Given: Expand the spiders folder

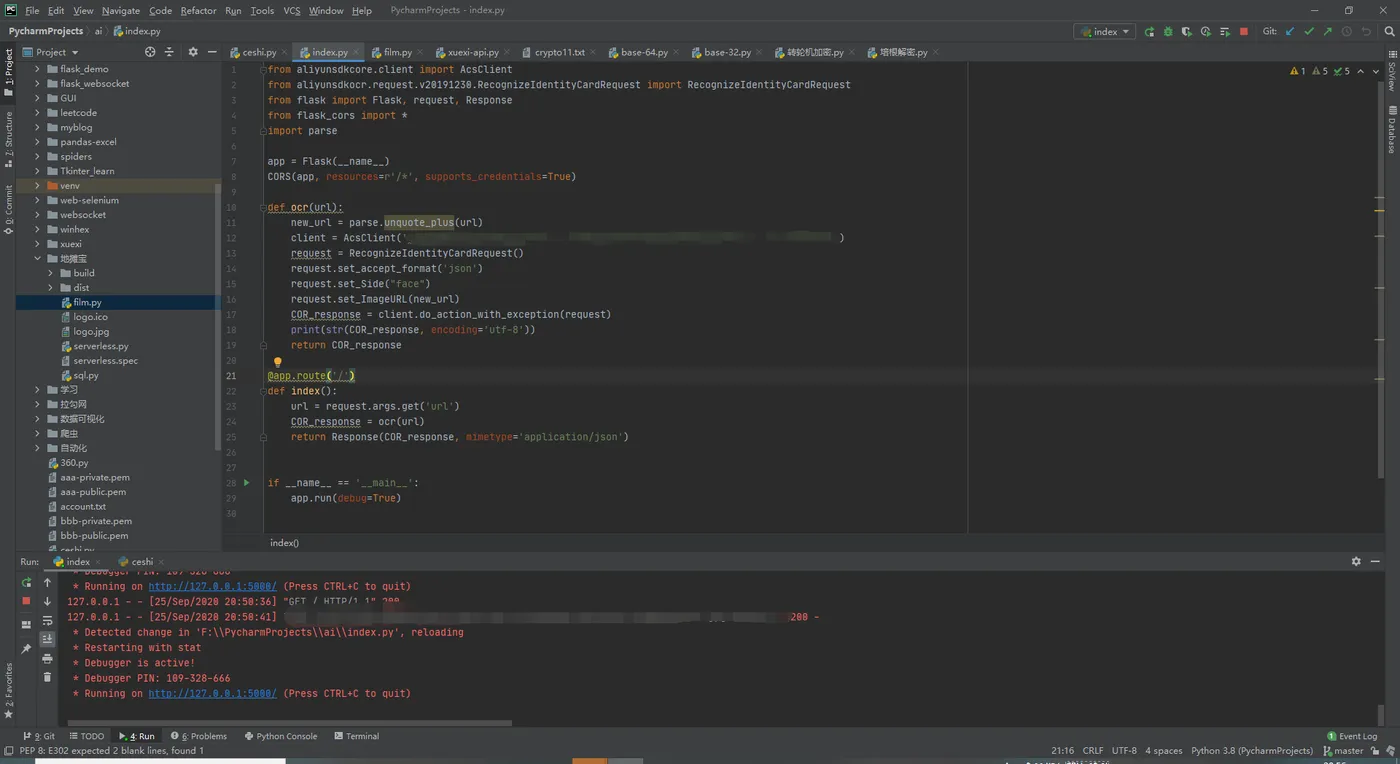Looking at the screenshot, I should click(38, 157).
